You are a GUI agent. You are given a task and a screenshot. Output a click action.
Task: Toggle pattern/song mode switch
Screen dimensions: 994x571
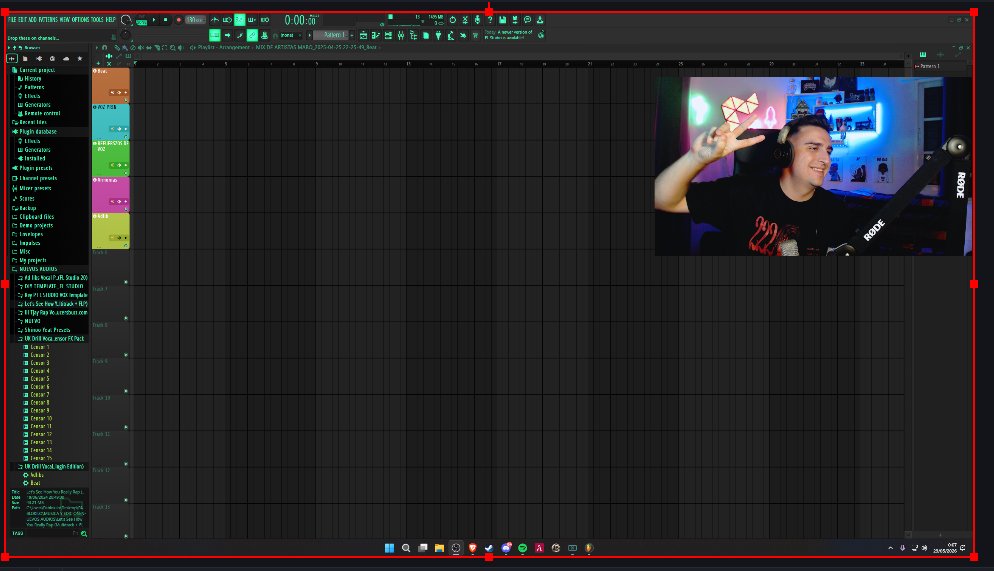point(141,22)
